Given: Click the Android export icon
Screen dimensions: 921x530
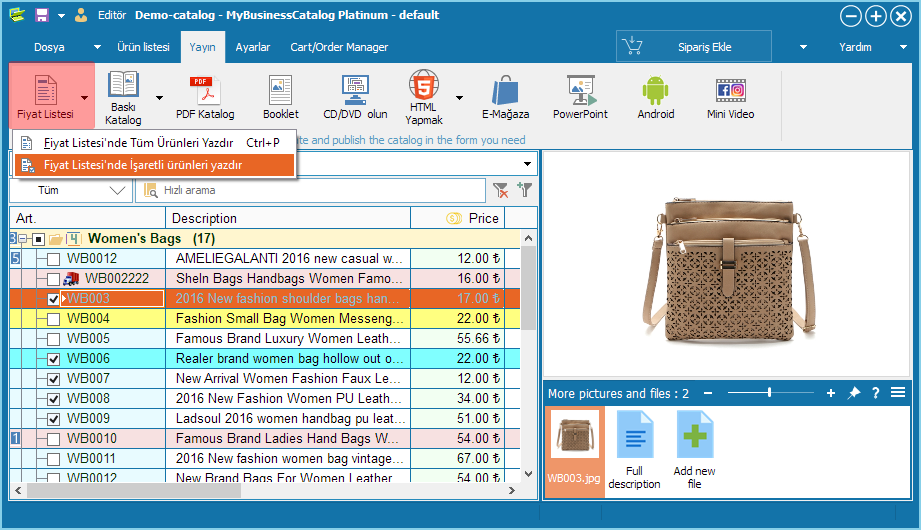Looking at the screenshot, I should [x=656, y=98].
